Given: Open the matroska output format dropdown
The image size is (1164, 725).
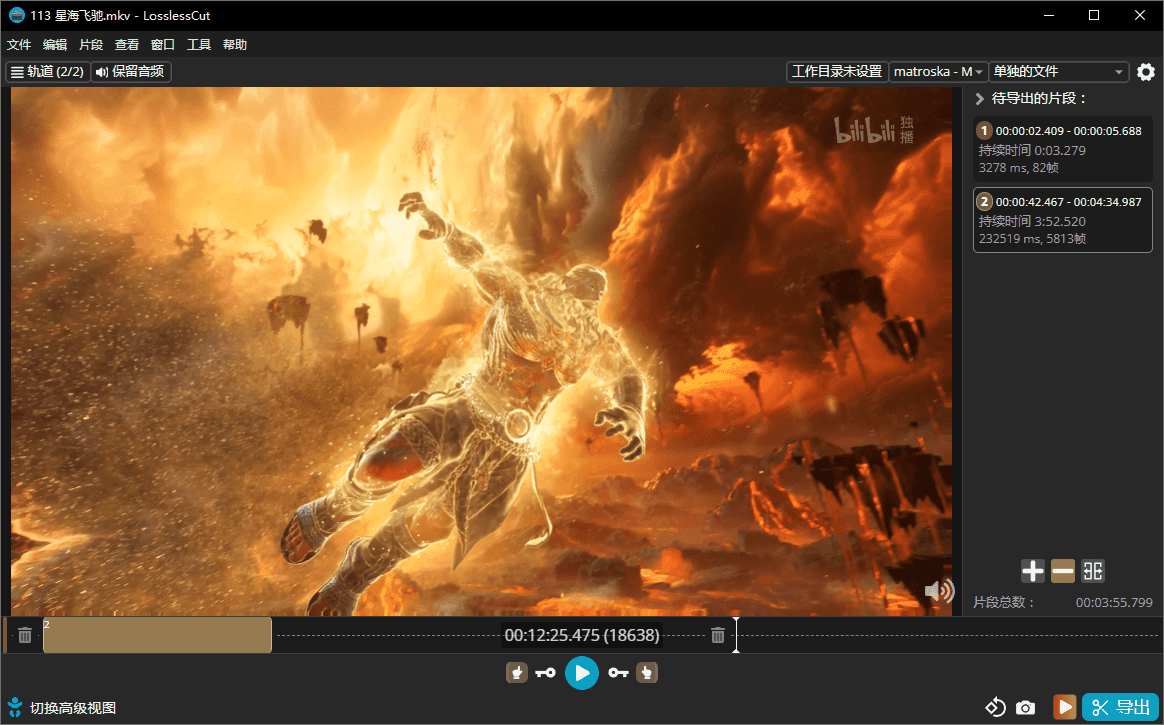Looking at the screenshot, I should point(938,72).
